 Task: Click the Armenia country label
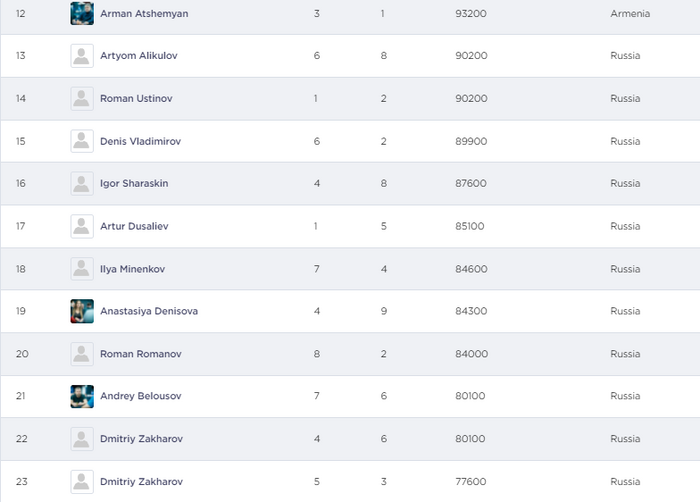click(x=630, y=14)
